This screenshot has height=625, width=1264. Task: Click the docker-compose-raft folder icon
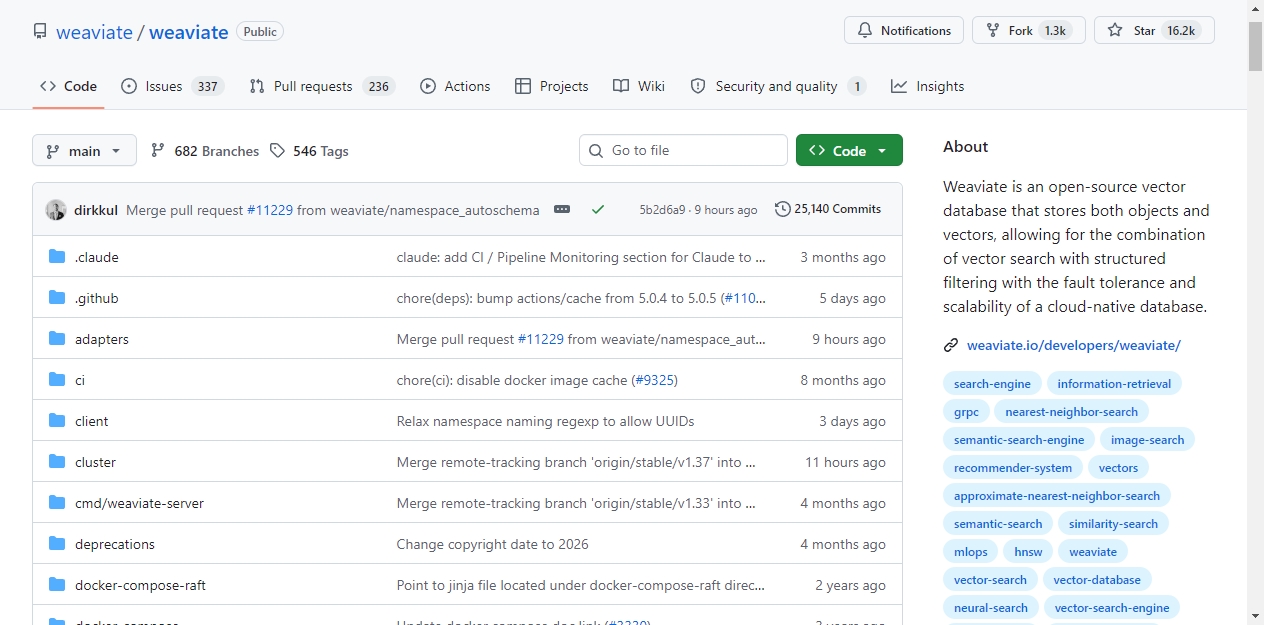57,585
